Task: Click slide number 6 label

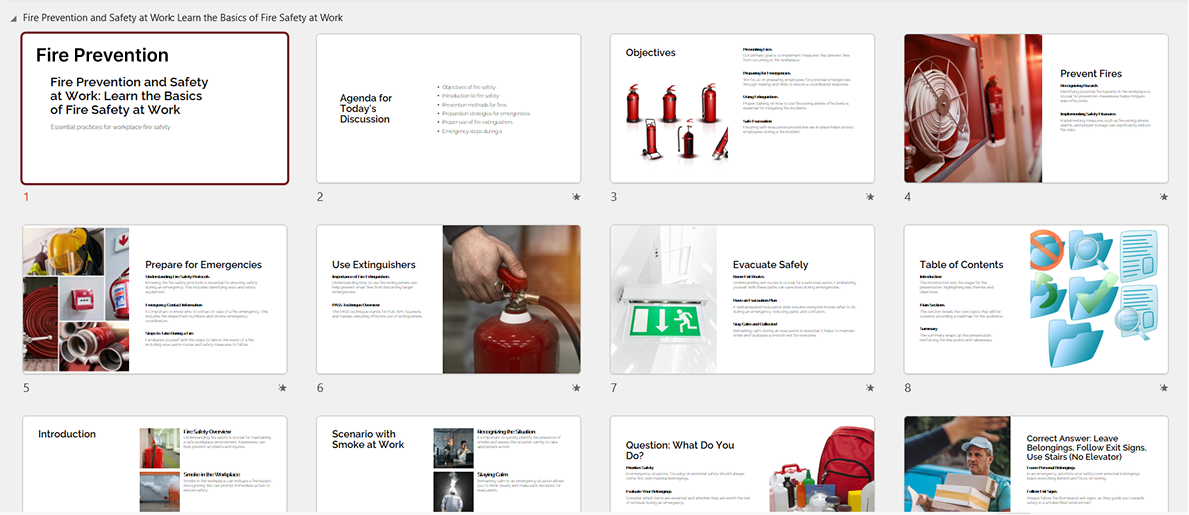Action: [x=320, y=388]
